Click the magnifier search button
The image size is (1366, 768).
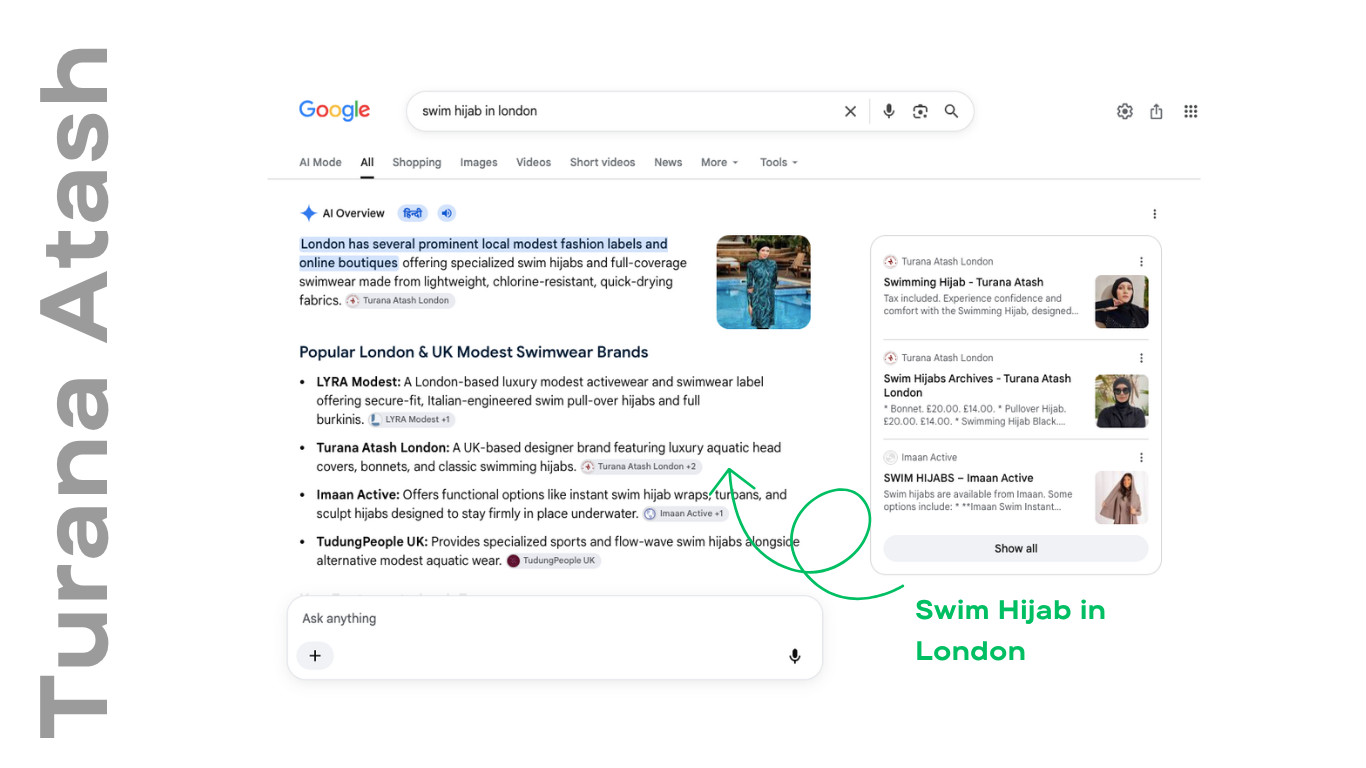[x=951, y=111]
